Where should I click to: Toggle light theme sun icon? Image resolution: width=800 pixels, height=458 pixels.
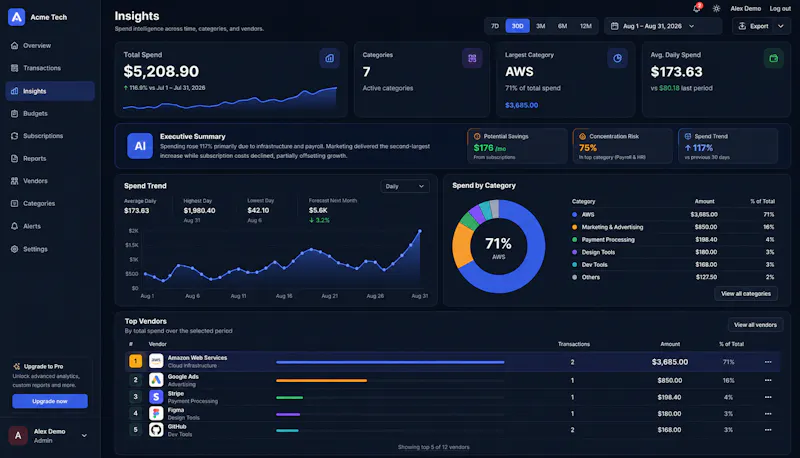716,8
